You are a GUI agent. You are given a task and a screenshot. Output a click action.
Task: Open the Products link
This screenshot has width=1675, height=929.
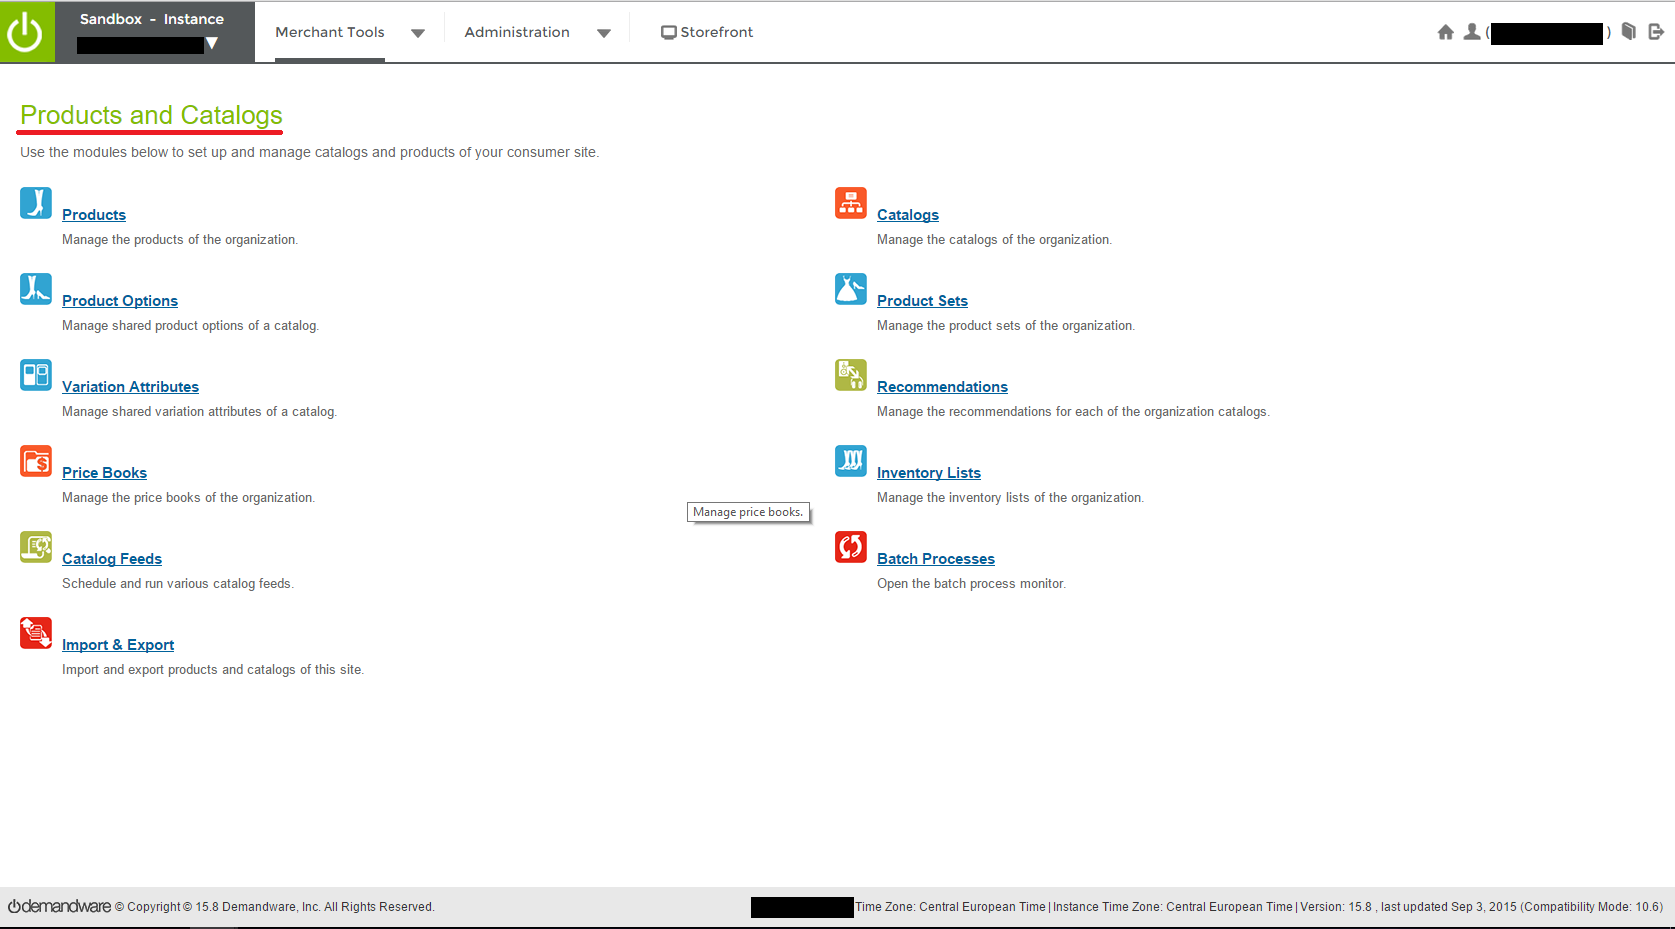[x=94, y=215]
